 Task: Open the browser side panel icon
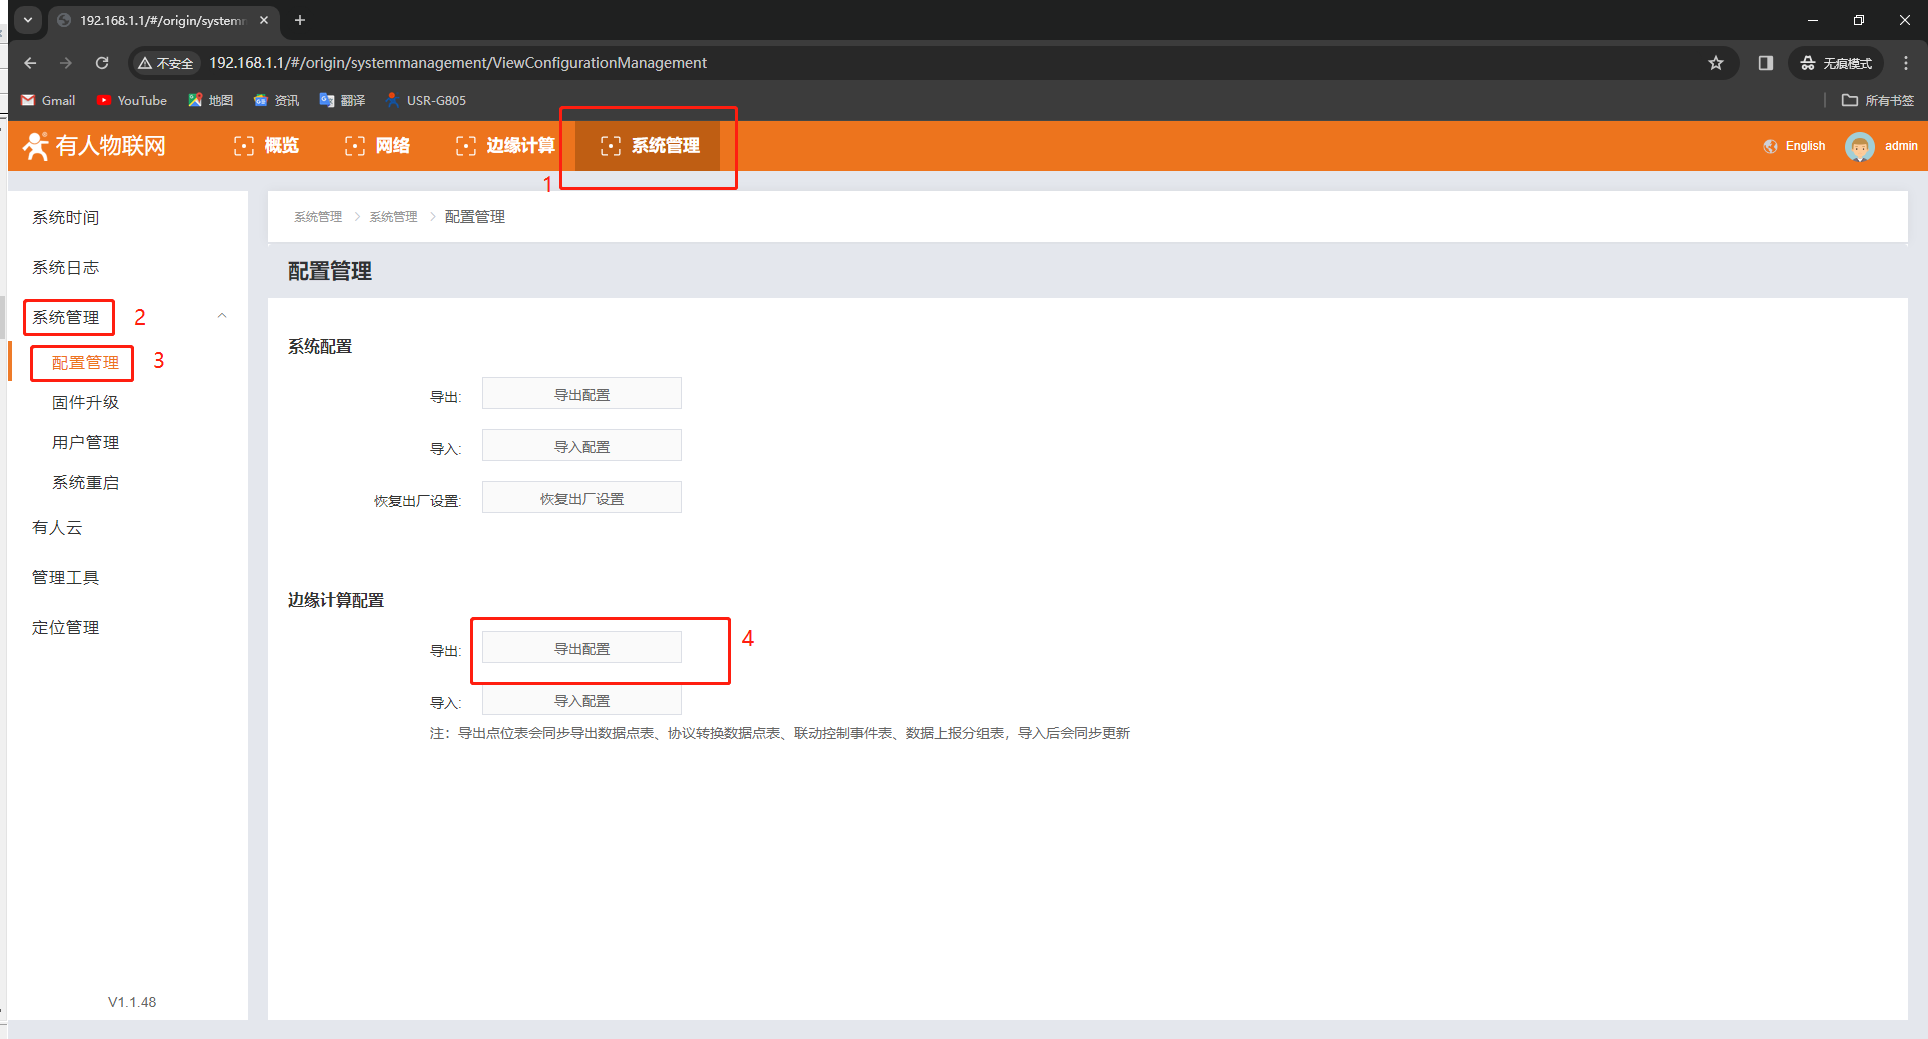1765,63
